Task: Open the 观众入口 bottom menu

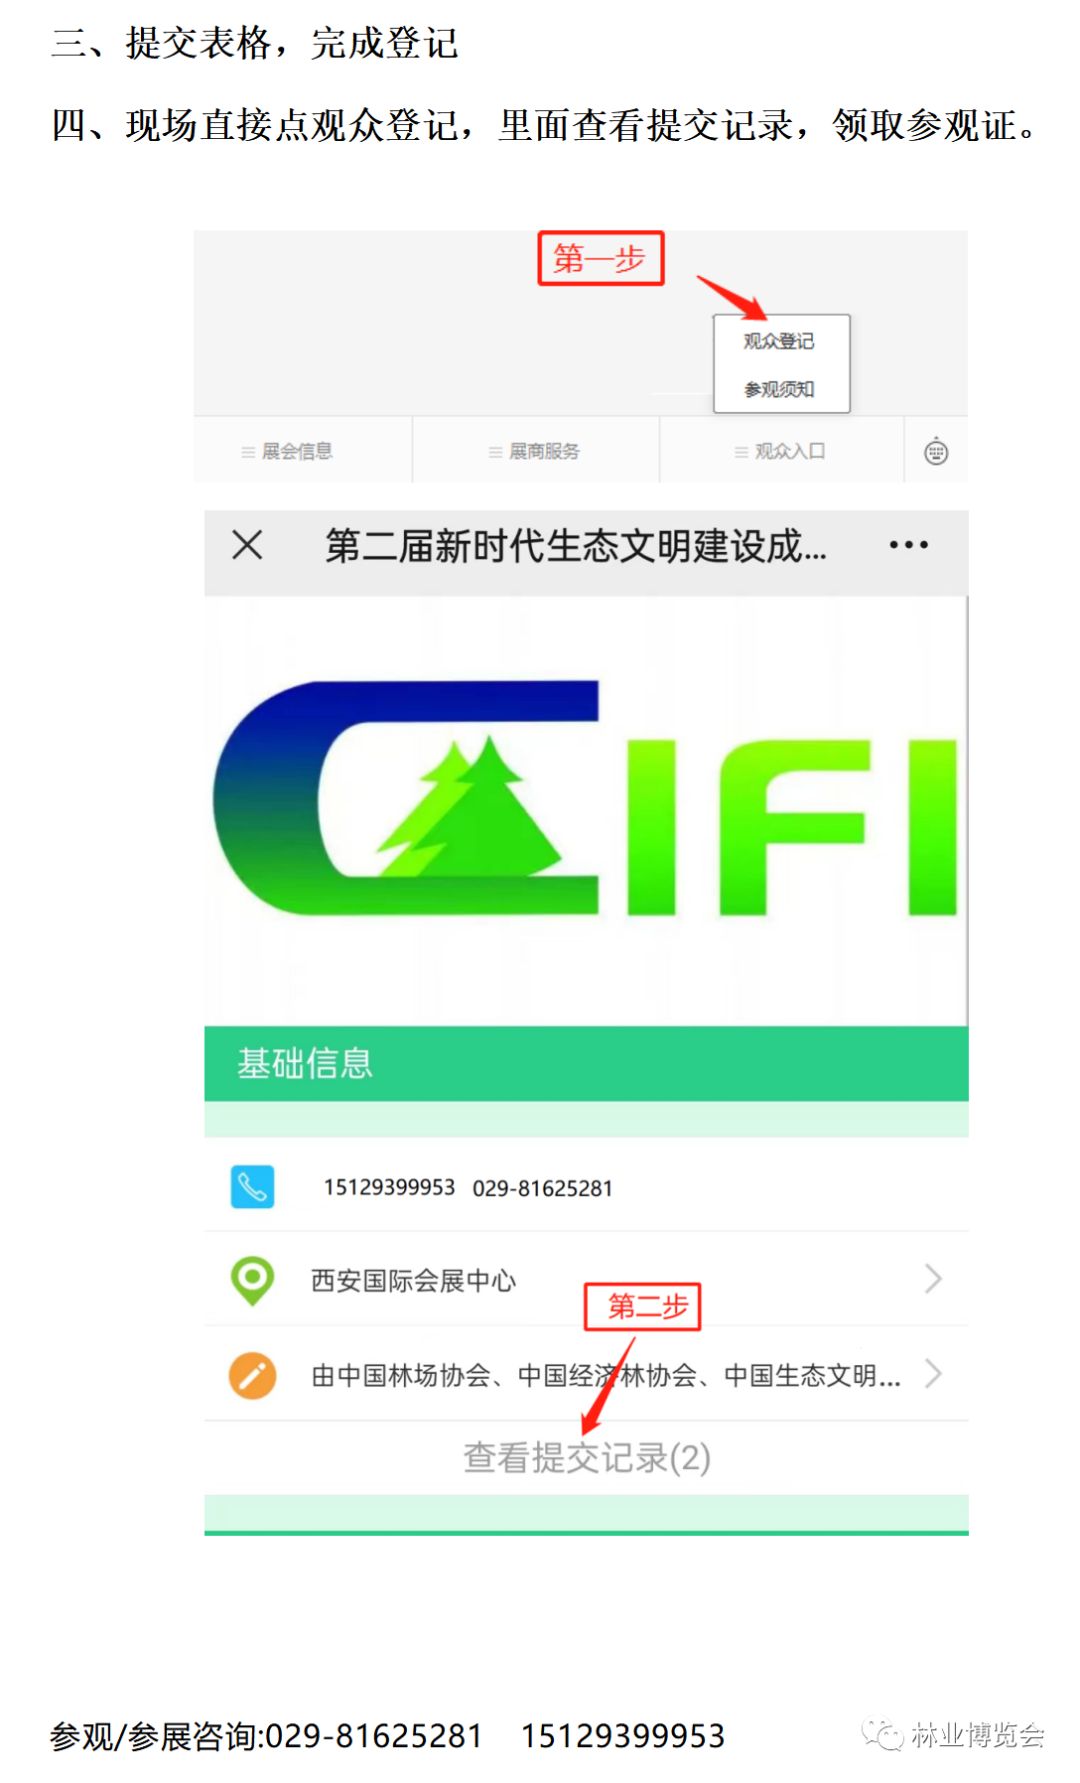Action: point(781,451)
